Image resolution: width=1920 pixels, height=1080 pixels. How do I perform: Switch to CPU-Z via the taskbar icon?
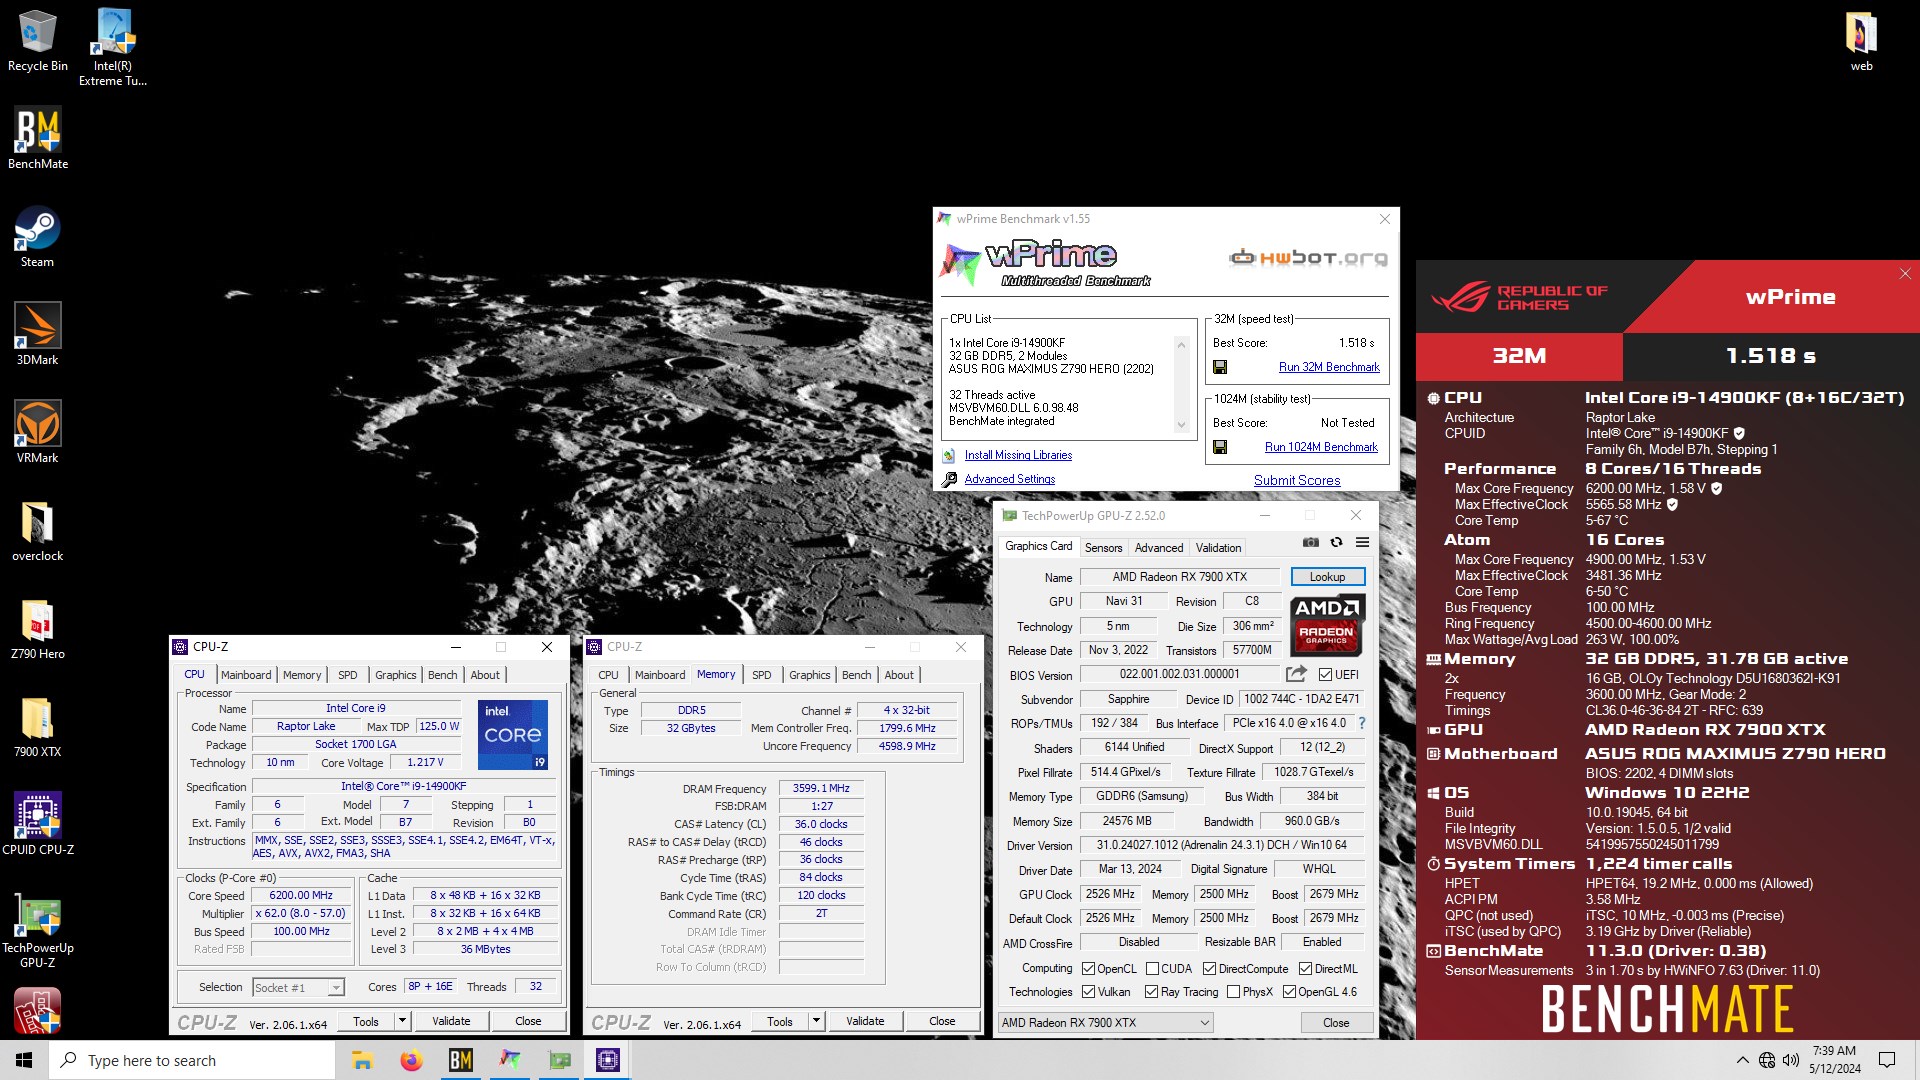pos(608,1060)
